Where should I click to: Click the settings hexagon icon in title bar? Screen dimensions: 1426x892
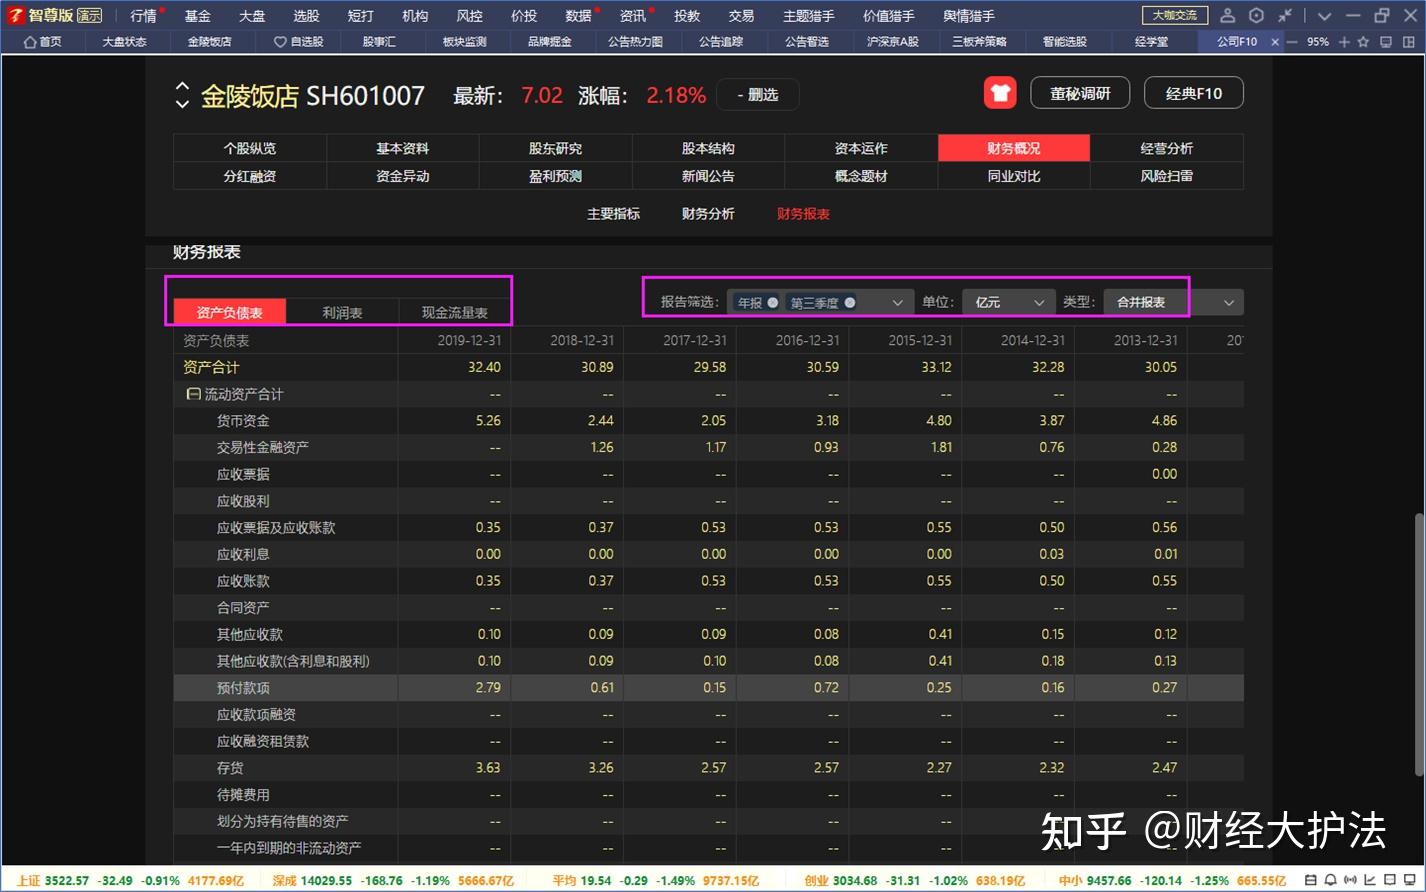[x=1257, y=15]
